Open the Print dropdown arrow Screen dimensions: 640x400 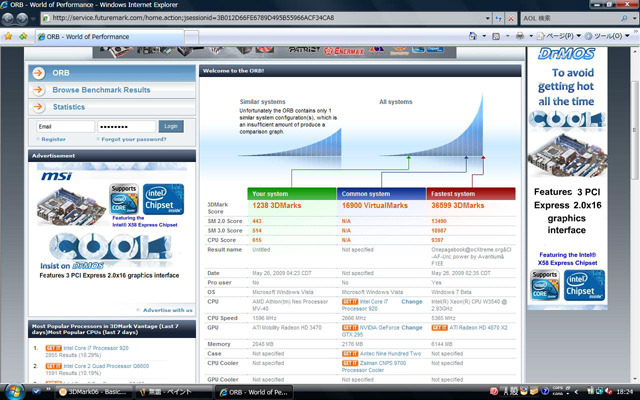[531, 36]
